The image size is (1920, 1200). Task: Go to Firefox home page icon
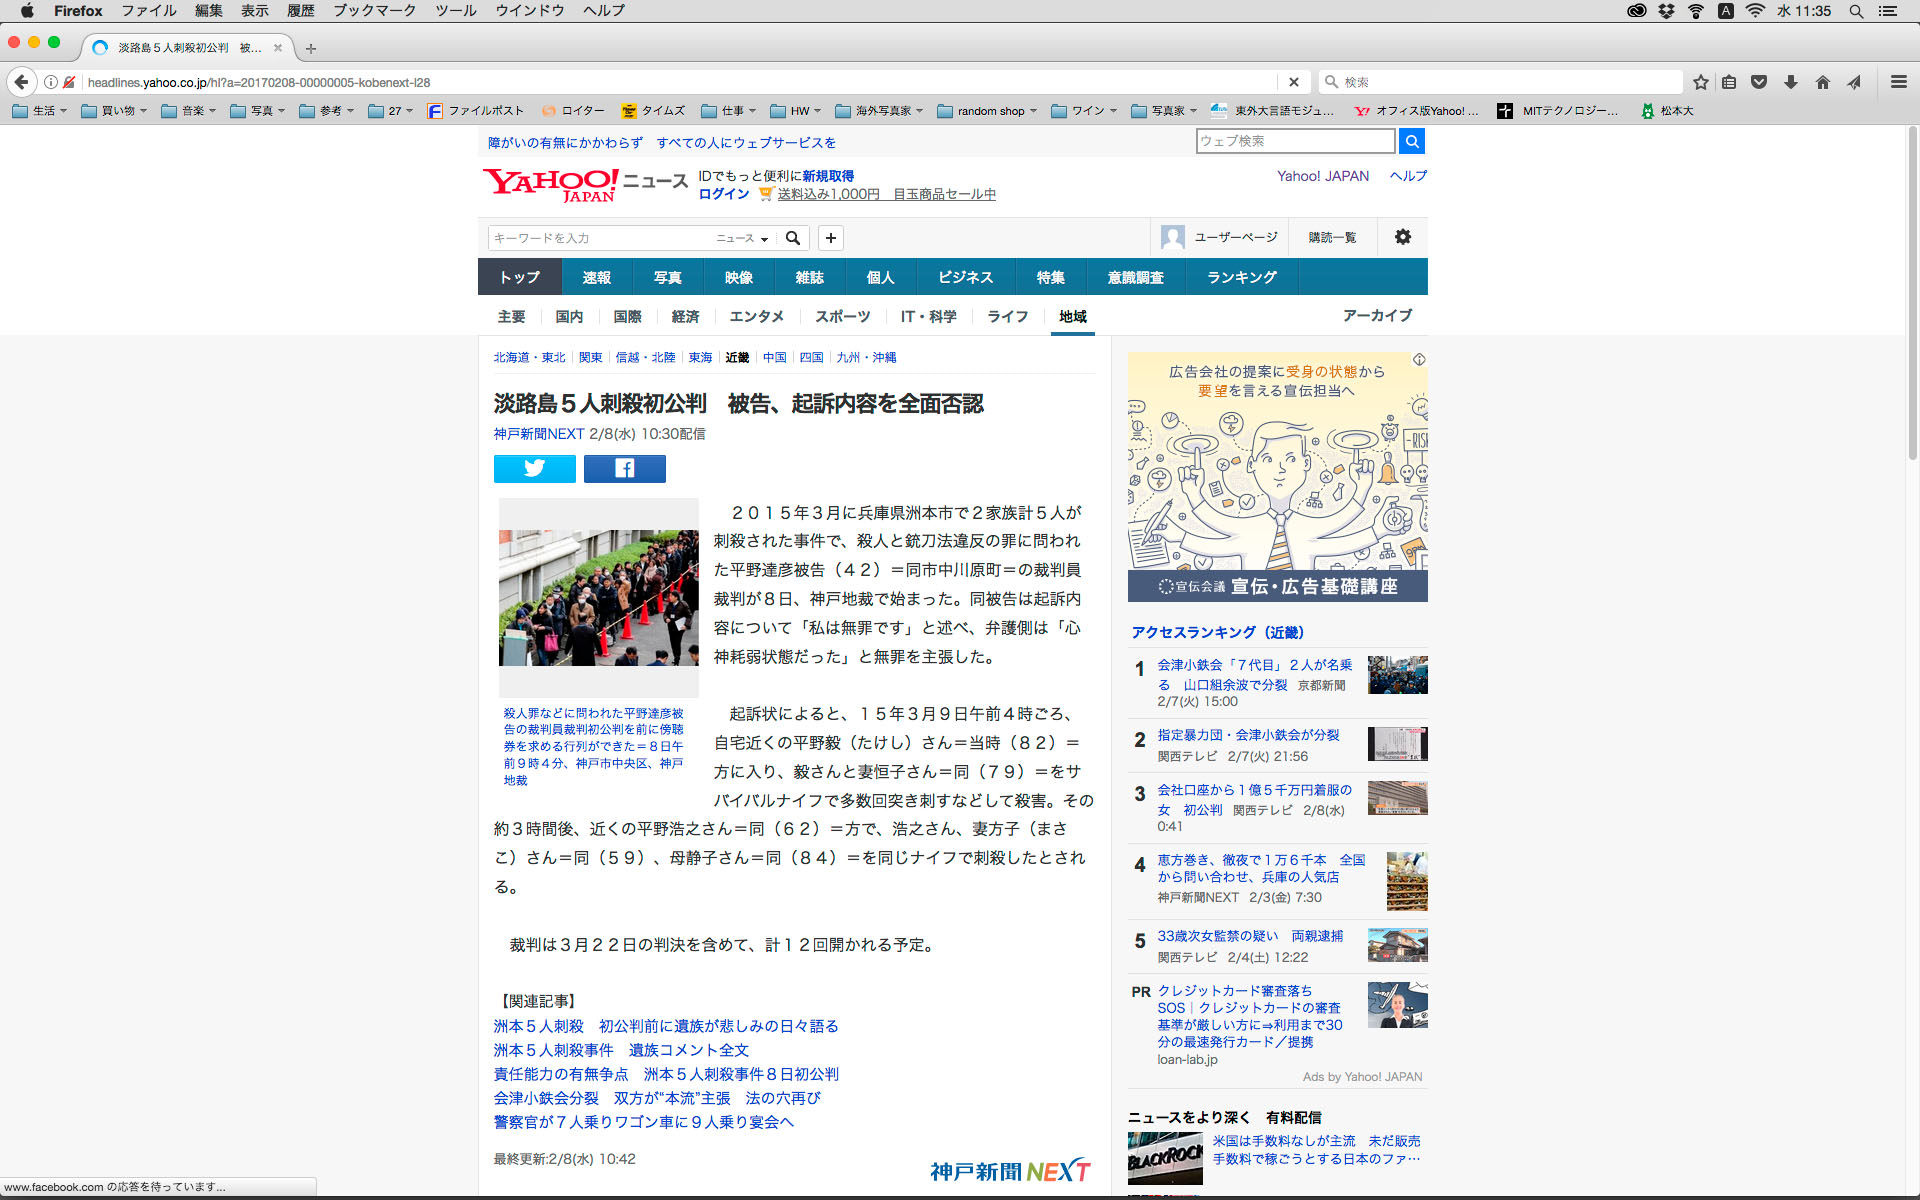pyautogui.click(x=1822, y=82)
